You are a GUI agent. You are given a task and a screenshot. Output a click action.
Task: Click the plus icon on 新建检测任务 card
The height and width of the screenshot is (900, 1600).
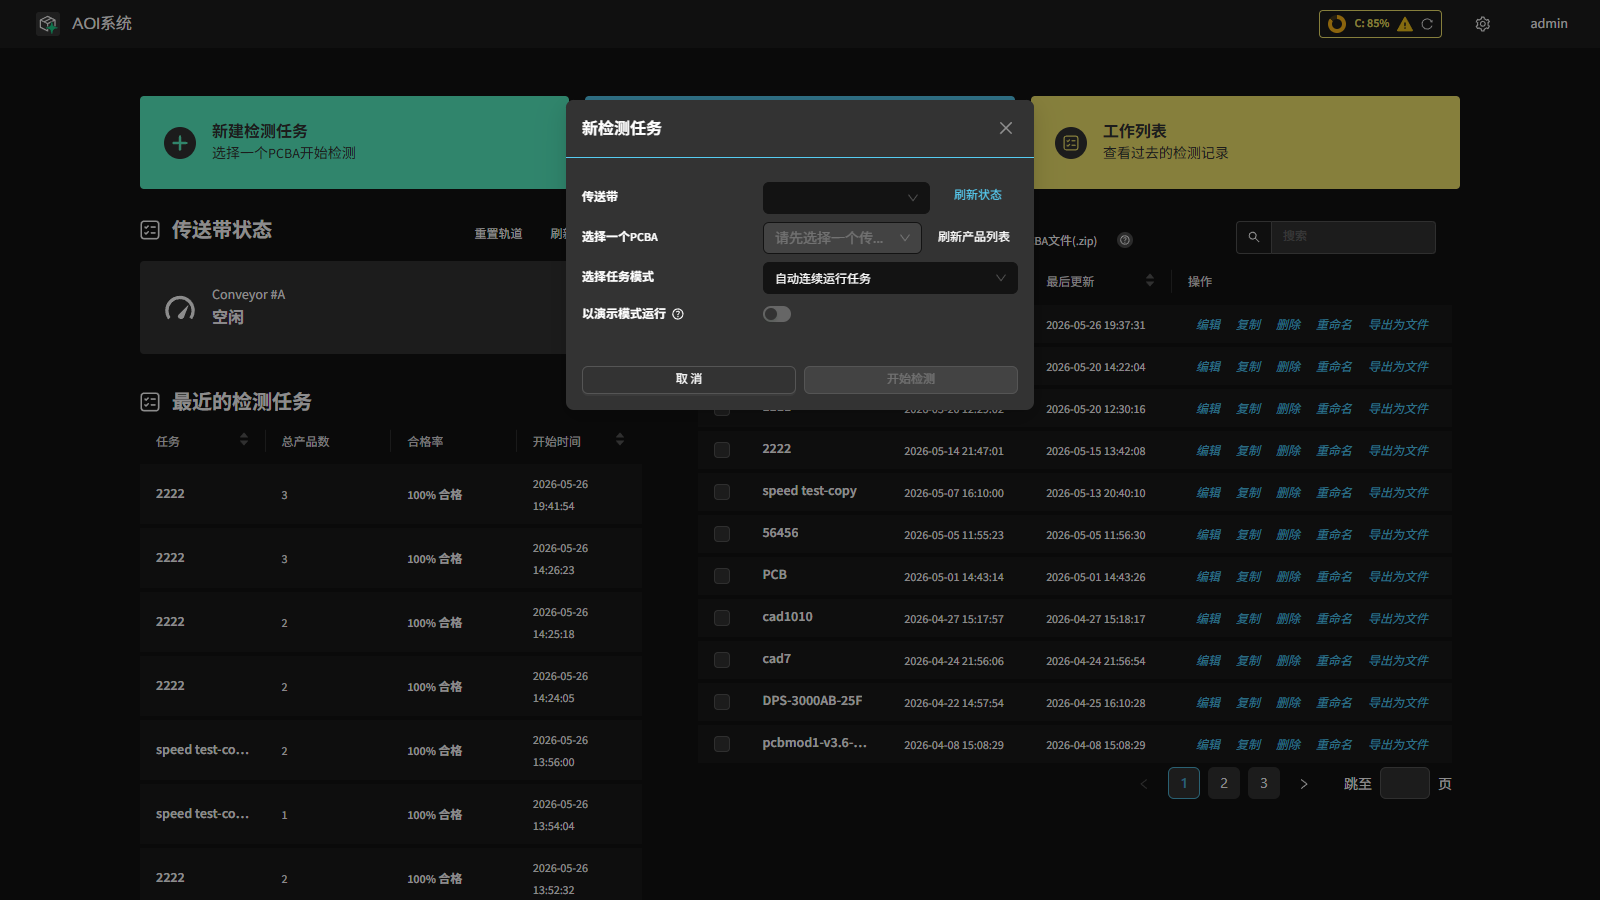pos(180,143)
